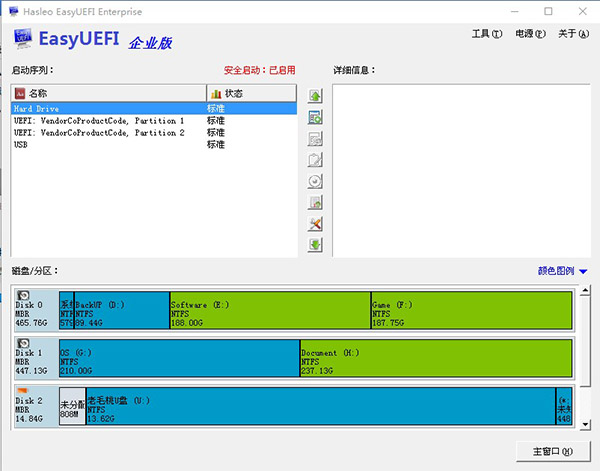
Task: Click the clipboard duplicate entry icon
Action: 315,160
